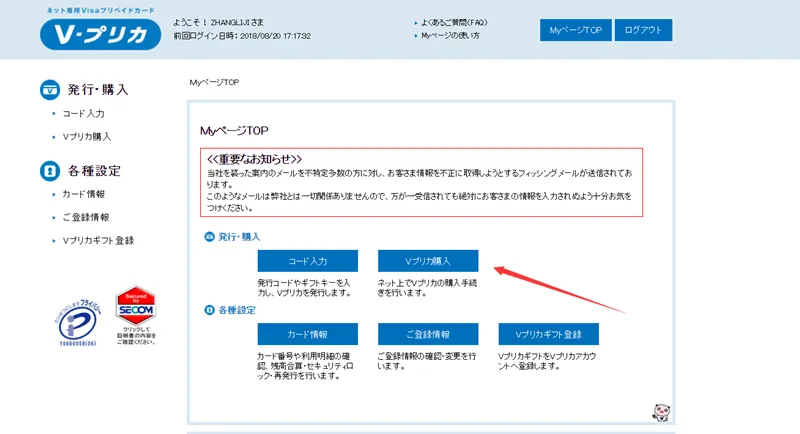Open カード情報 from the sidebar
Image resolution: width=800 pixels, height=434 pixels.
point(83,194)
